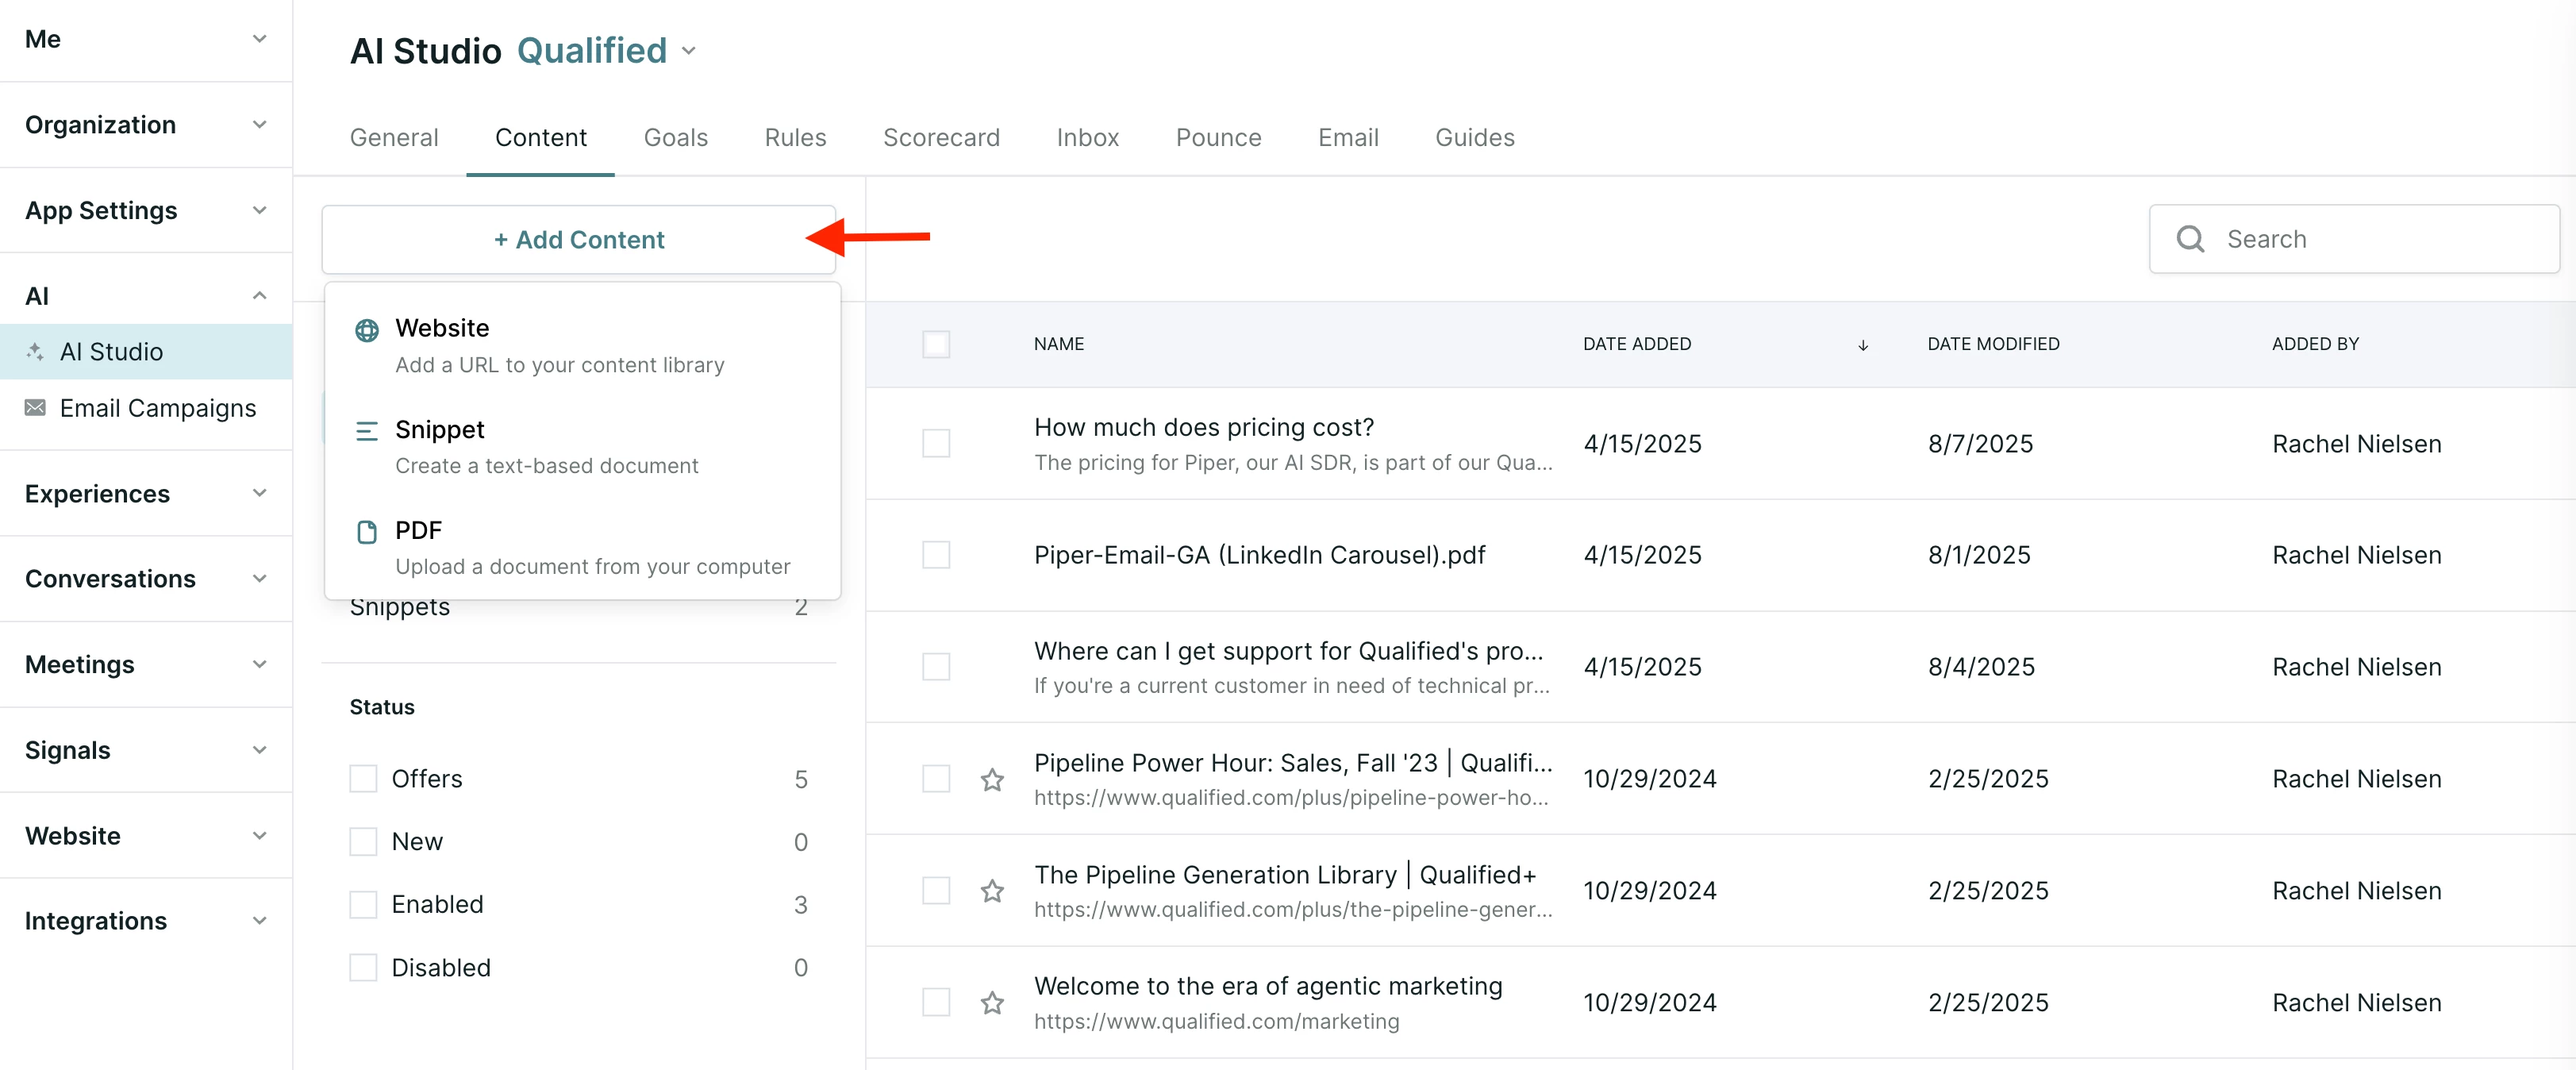Check the Piper-Email-GA pdf row checkbox
Image resolution: width=2576 pixels, height=1070 pixels.
click(x=935, y=555)
